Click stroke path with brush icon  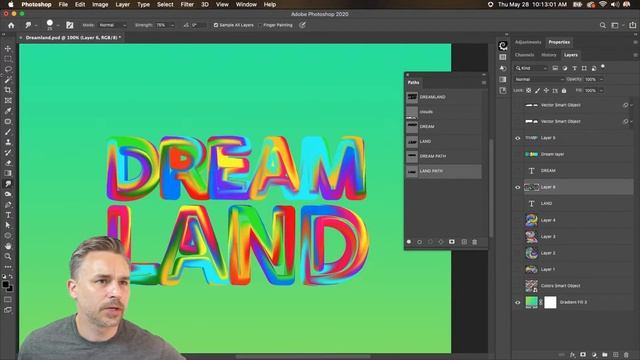[419, 242]
